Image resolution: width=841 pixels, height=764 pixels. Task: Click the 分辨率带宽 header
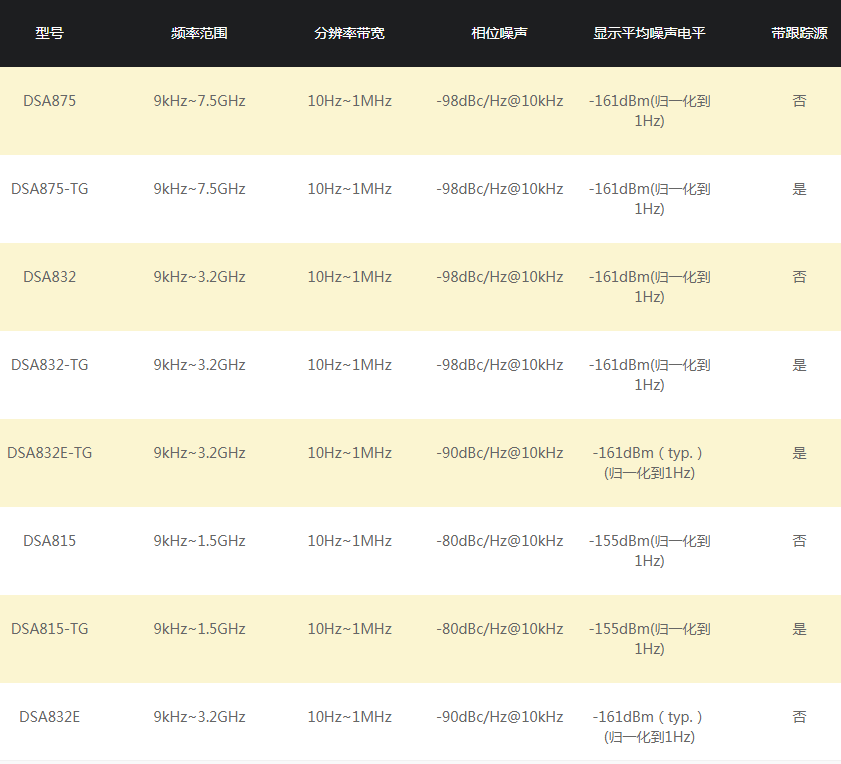point(350,33)
